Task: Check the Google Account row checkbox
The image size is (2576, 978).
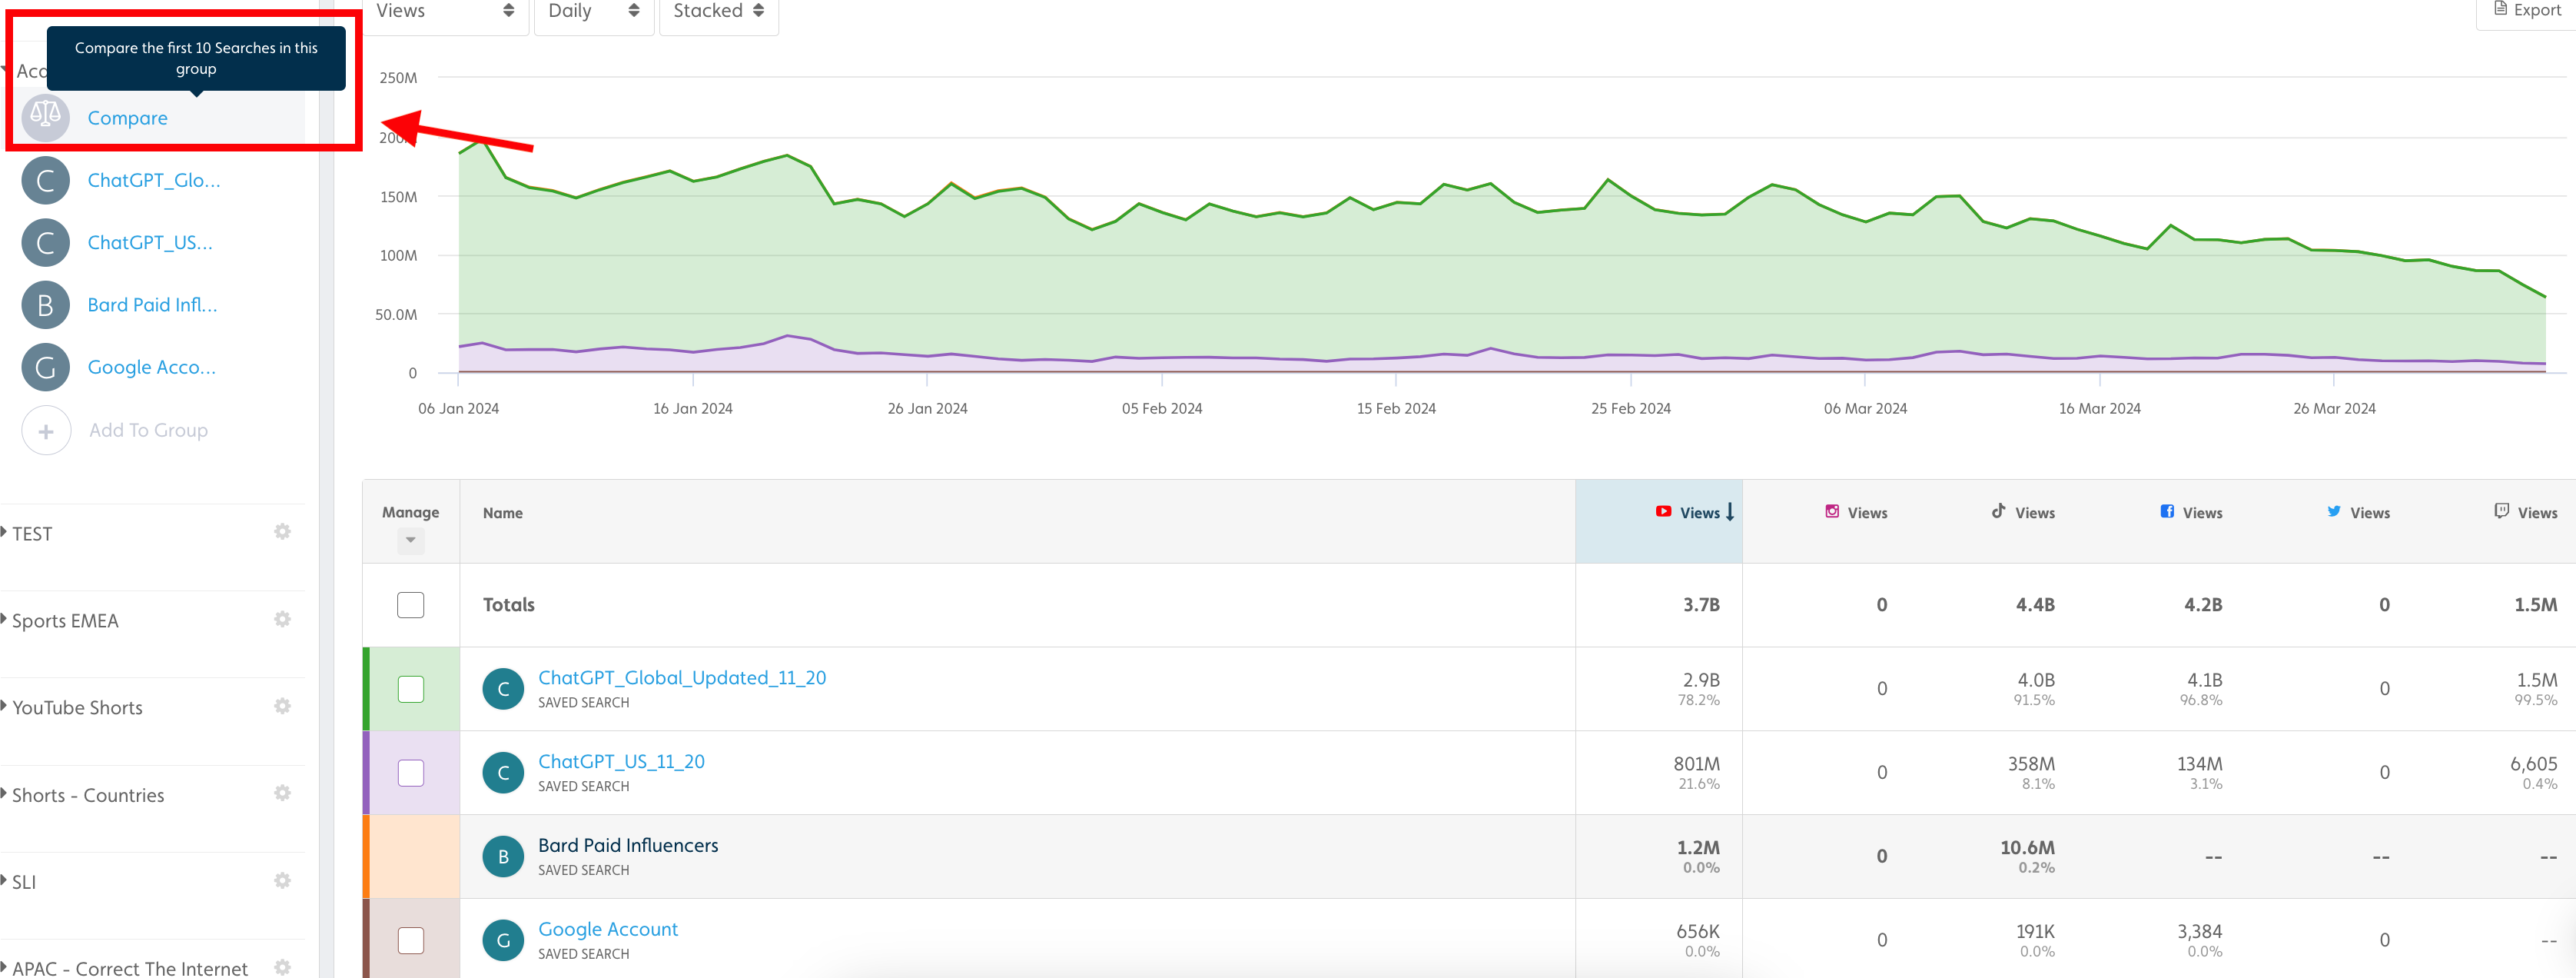Action: click(410, 939)
